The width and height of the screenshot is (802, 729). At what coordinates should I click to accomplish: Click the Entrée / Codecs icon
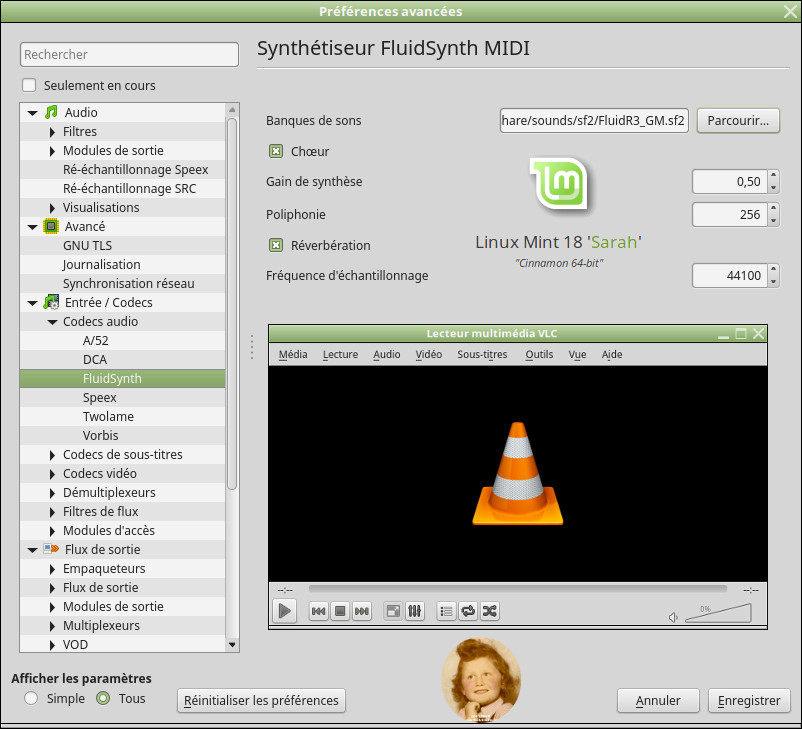[51, 302]
